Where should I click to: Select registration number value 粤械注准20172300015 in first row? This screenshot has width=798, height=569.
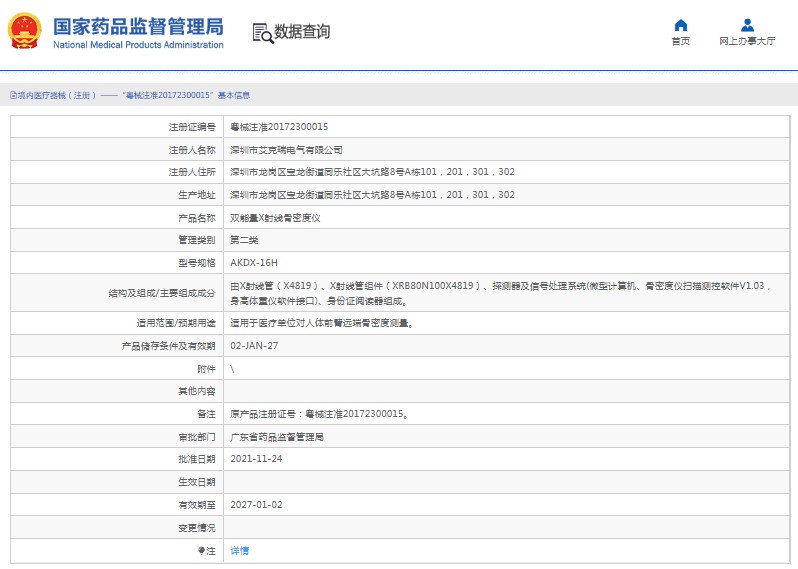279,127
